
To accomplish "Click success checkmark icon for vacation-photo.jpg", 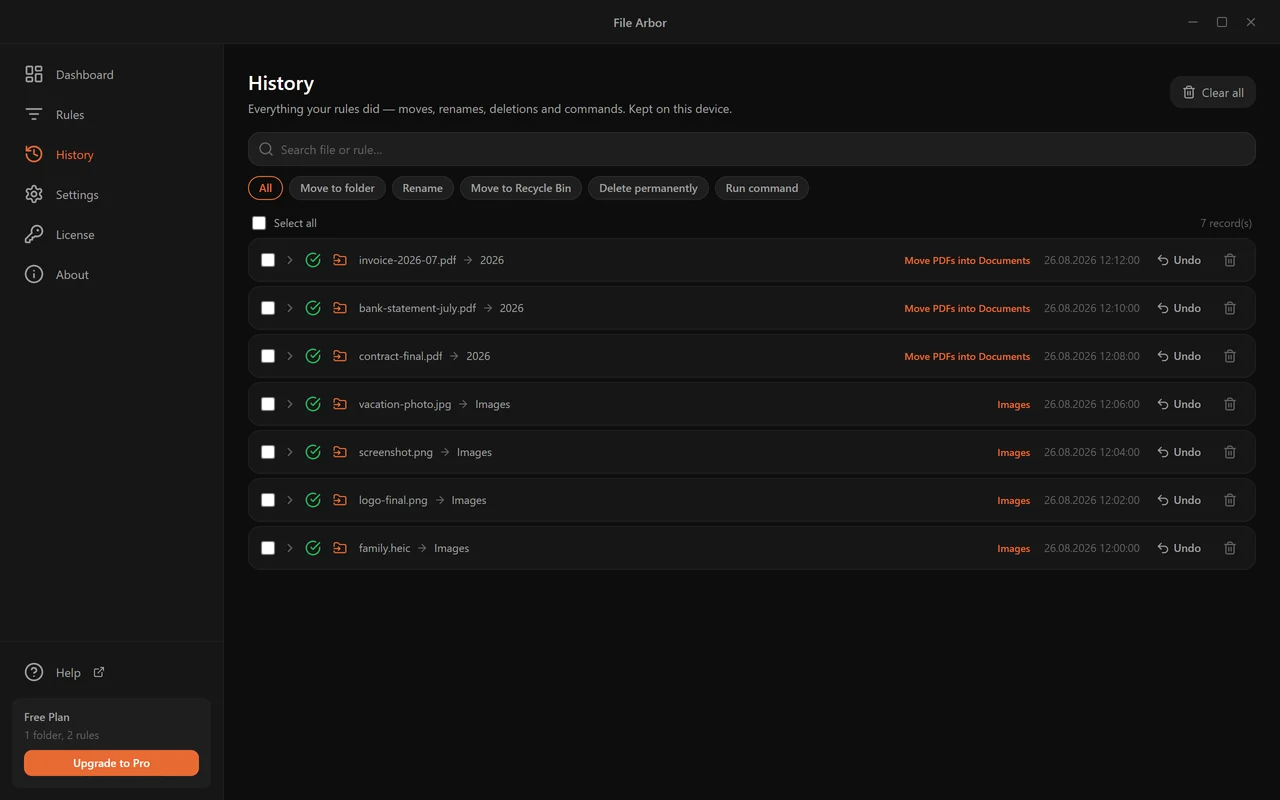I will click(313, 404).
